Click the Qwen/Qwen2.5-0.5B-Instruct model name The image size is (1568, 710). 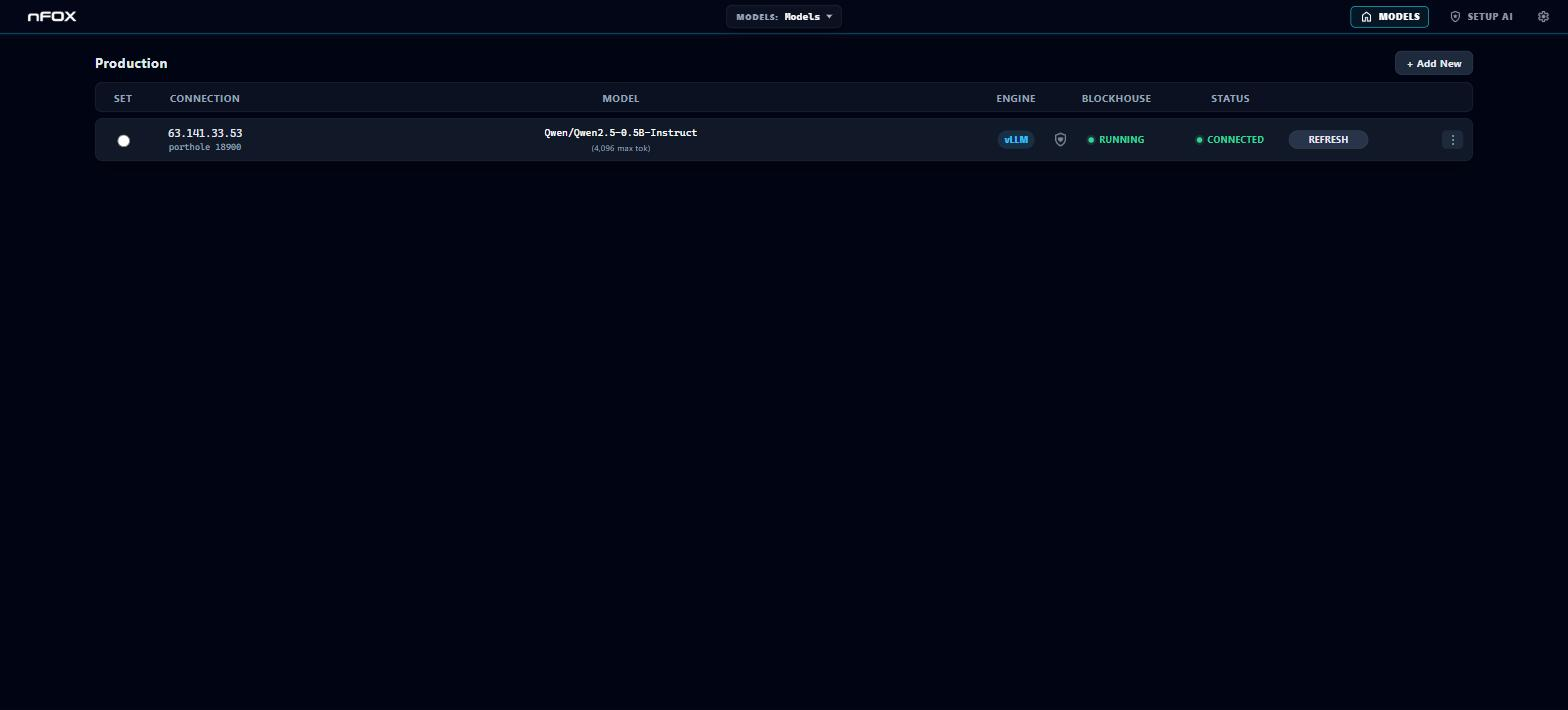pyautogui.click(x=621, y=132)
